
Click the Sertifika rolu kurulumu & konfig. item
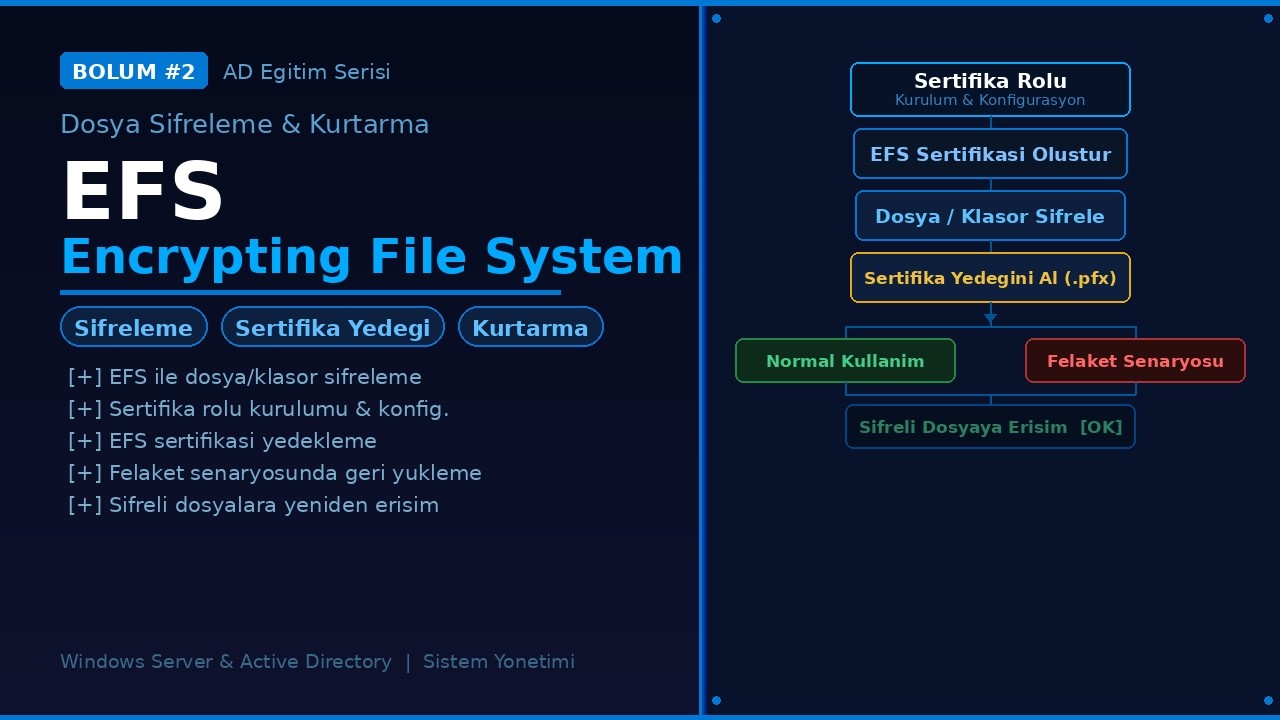point(259,409)
